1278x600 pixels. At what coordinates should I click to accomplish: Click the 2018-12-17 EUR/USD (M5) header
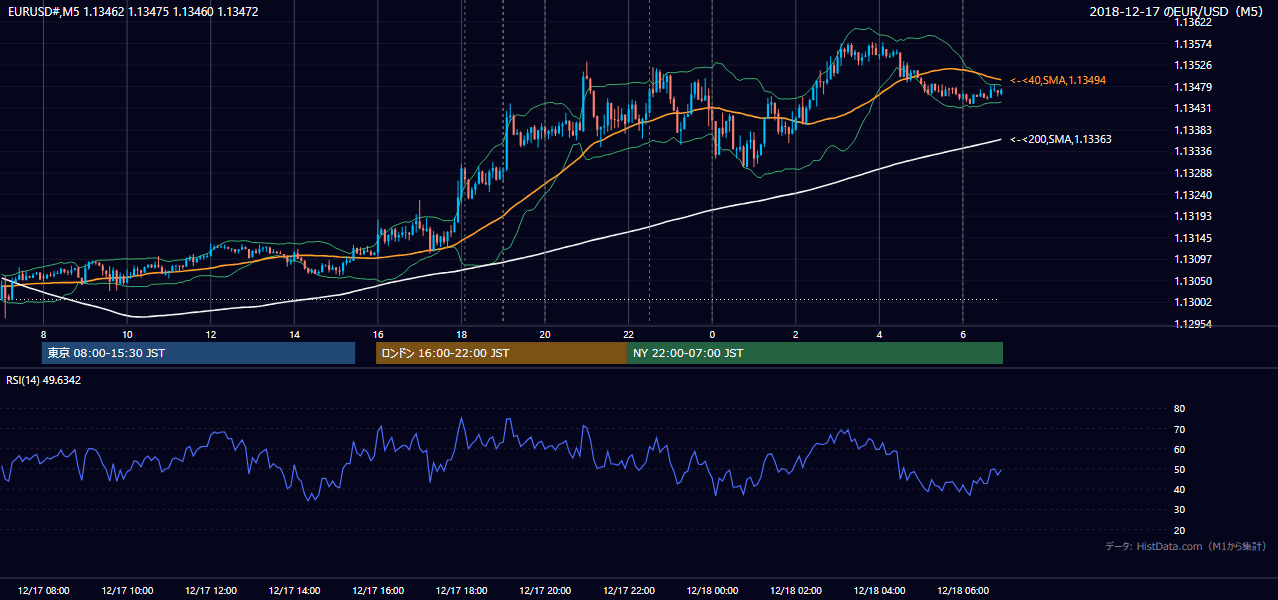click(1177, 12)
